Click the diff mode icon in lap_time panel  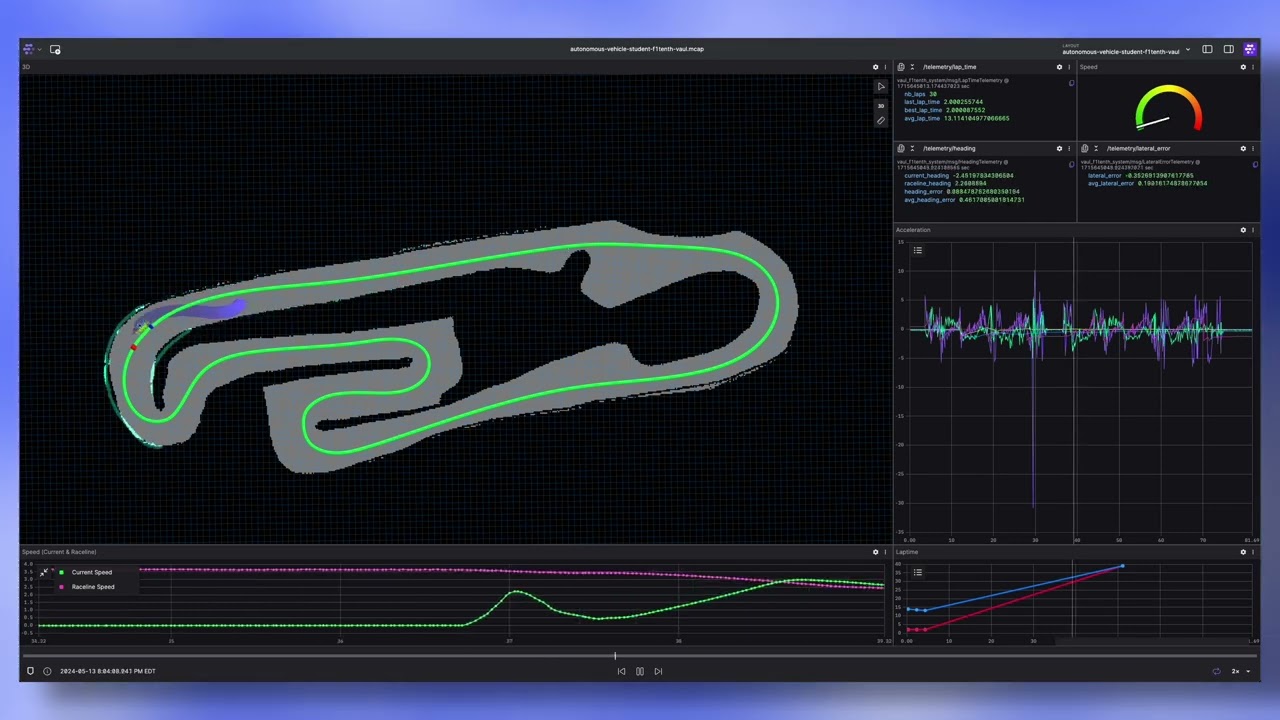click(x=901, y=67)
